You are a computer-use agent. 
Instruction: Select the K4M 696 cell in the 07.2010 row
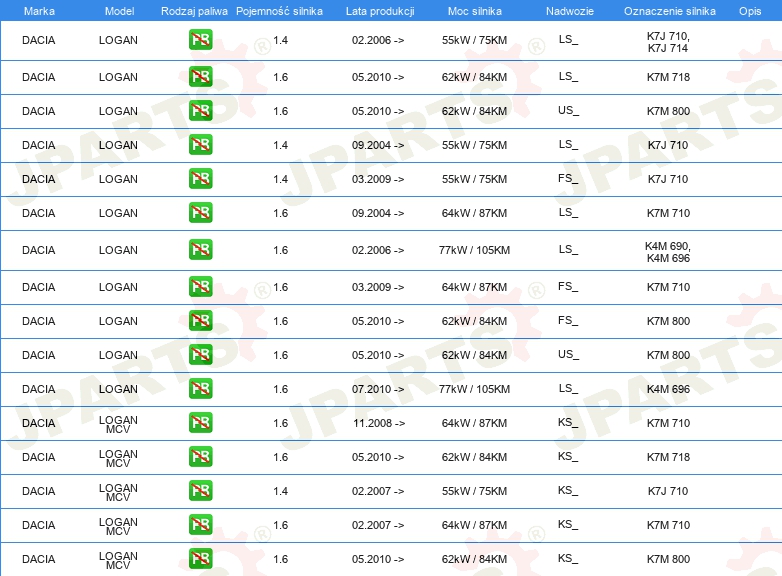(x=668, y=389)
